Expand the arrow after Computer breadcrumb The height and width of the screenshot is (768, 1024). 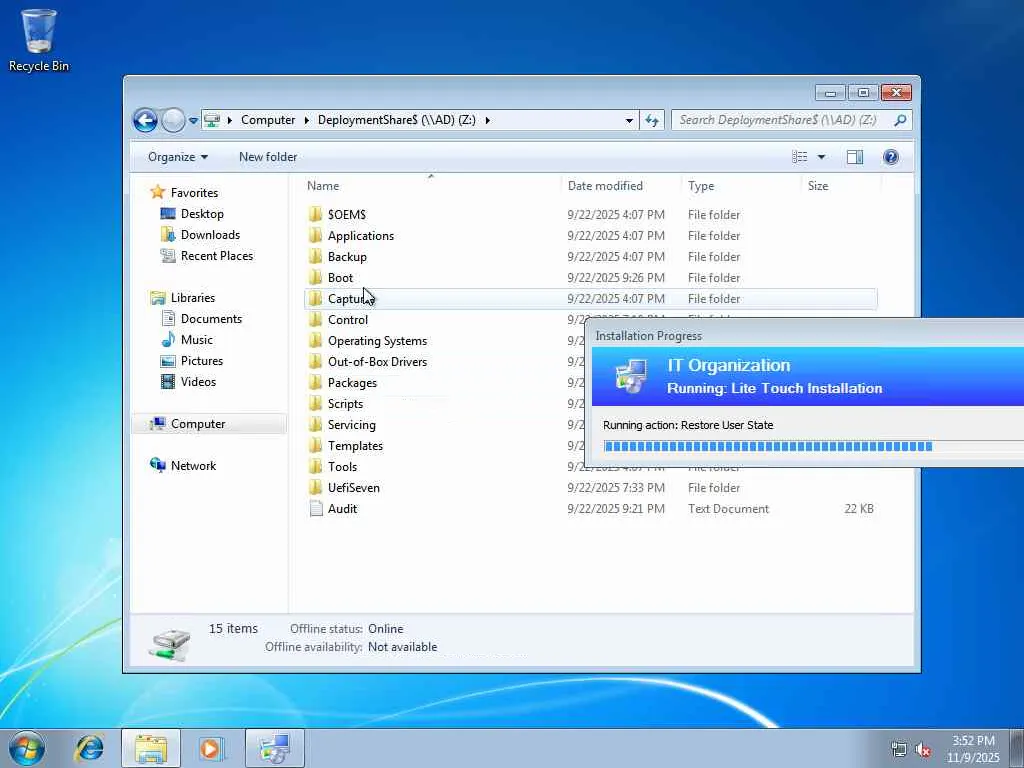pyautogui.click(x=306, y=120)
